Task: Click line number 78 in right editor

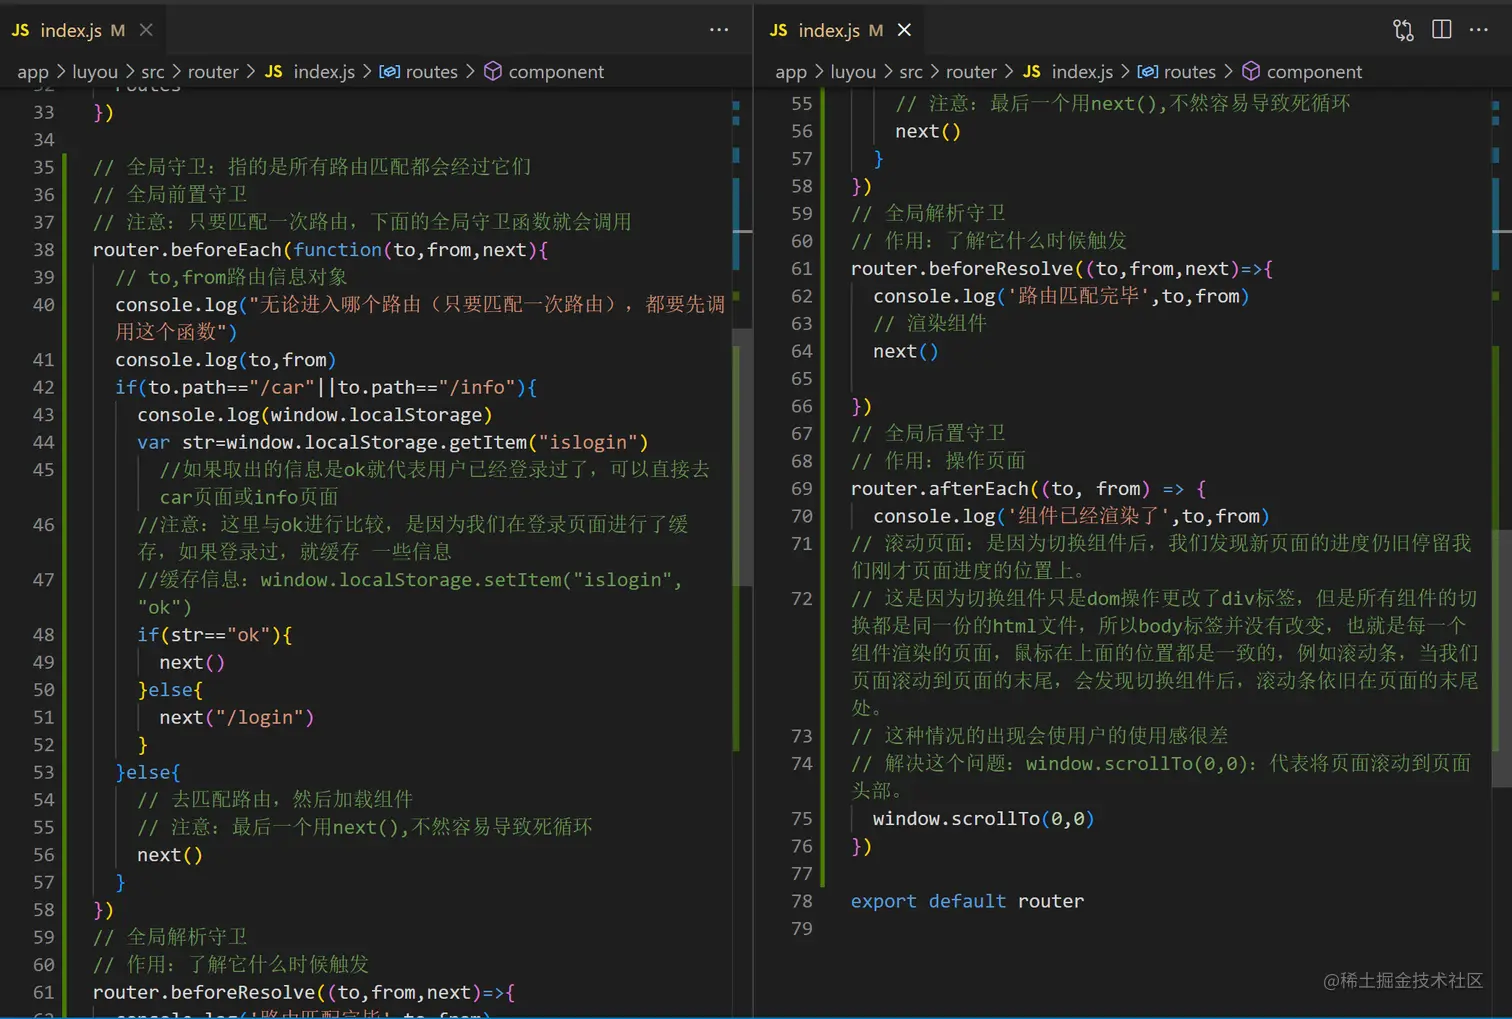Action: (801, 901)
